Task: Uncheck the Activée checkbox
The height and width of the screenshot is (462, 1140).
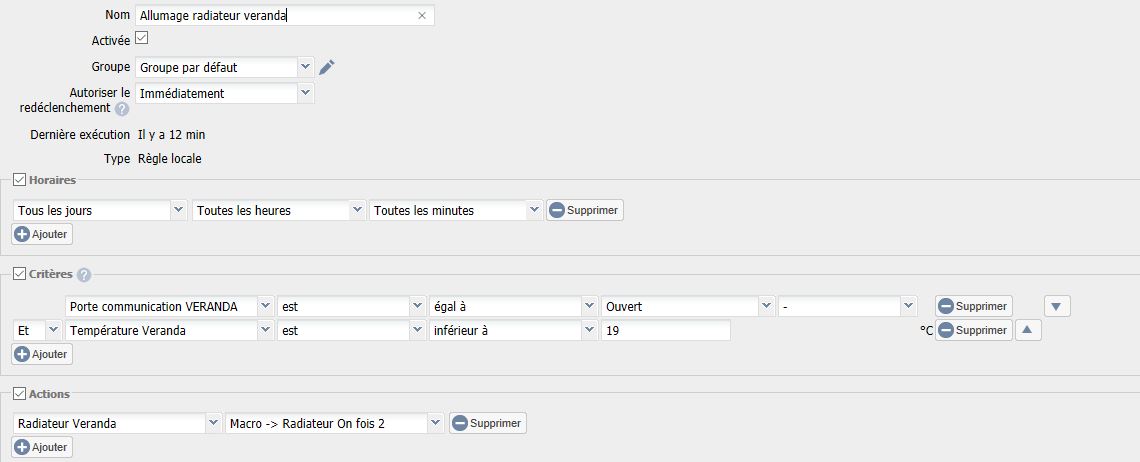Action: pyautogui.click(x=141, y=39)
